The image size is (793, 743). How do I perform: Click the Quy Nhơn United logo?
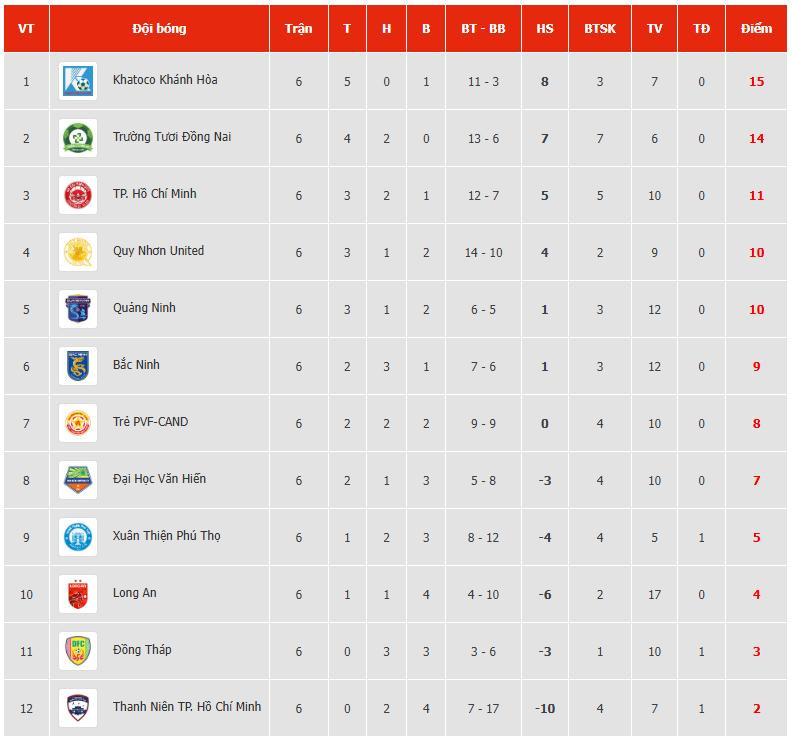(x=78, y=252)
